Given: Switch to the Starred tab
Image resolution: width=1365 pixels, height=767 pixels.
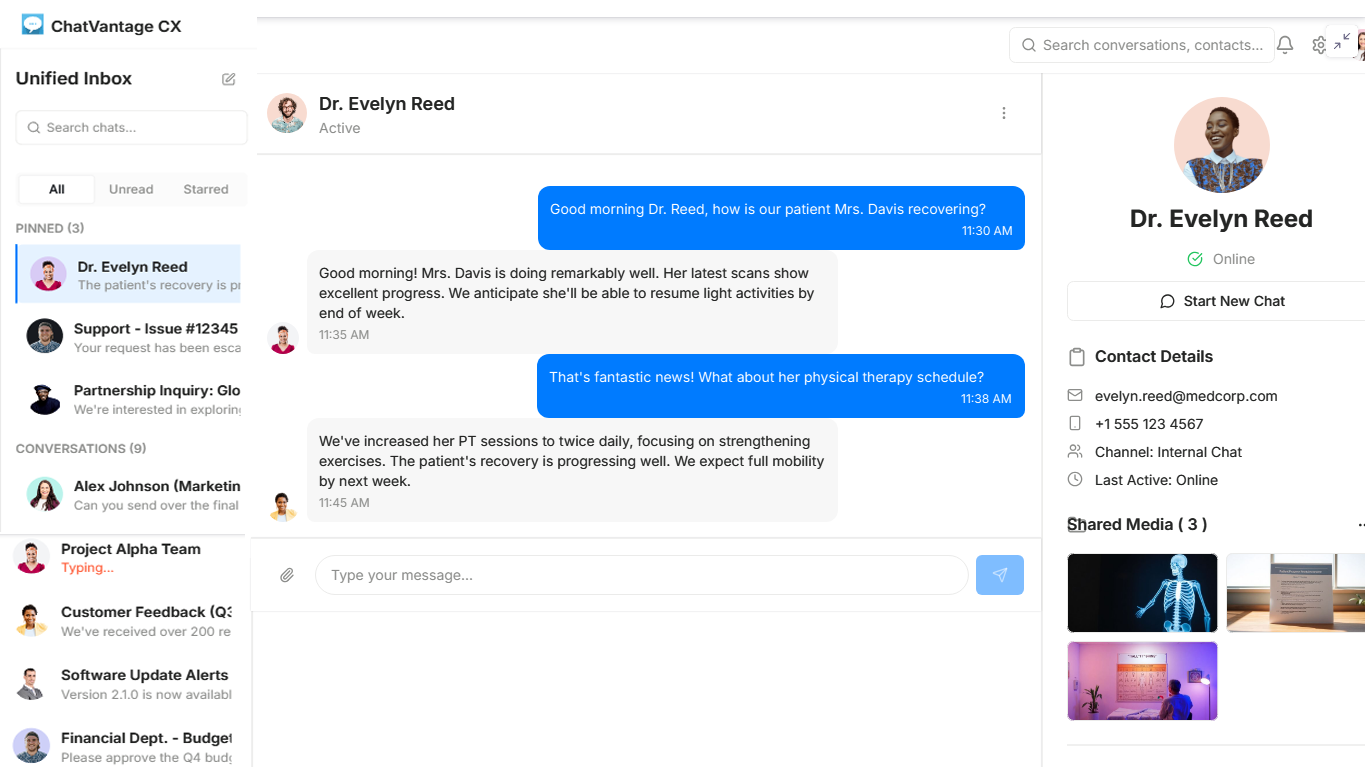Looking at the screenshot, I should coord(206,189).
